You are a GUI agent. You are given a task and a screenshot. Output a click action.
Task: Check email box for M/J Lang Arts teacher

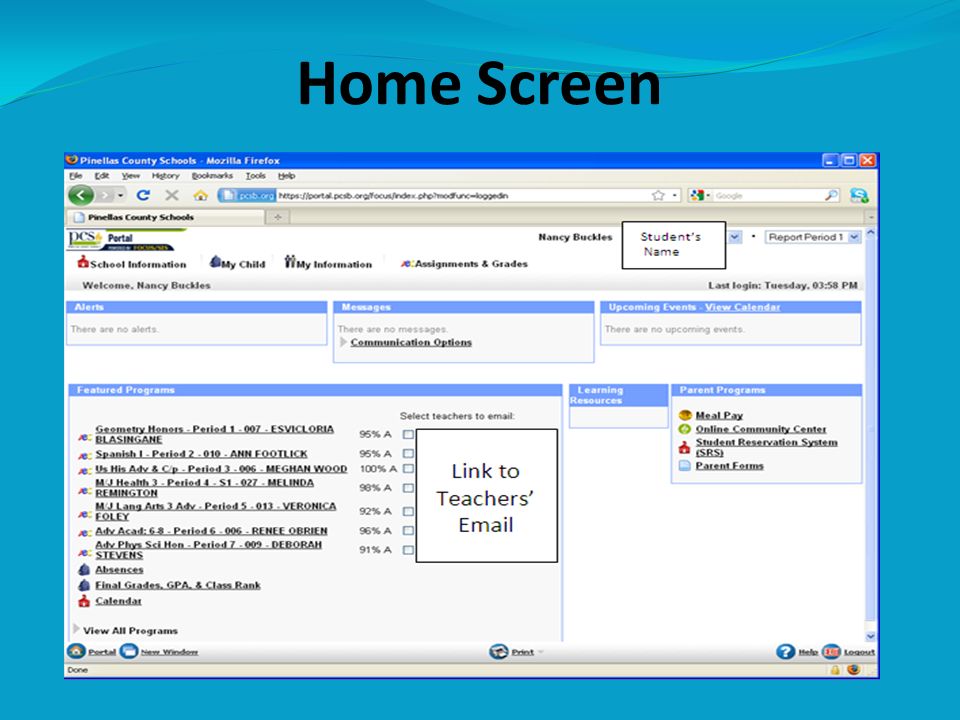click(408, 511)
